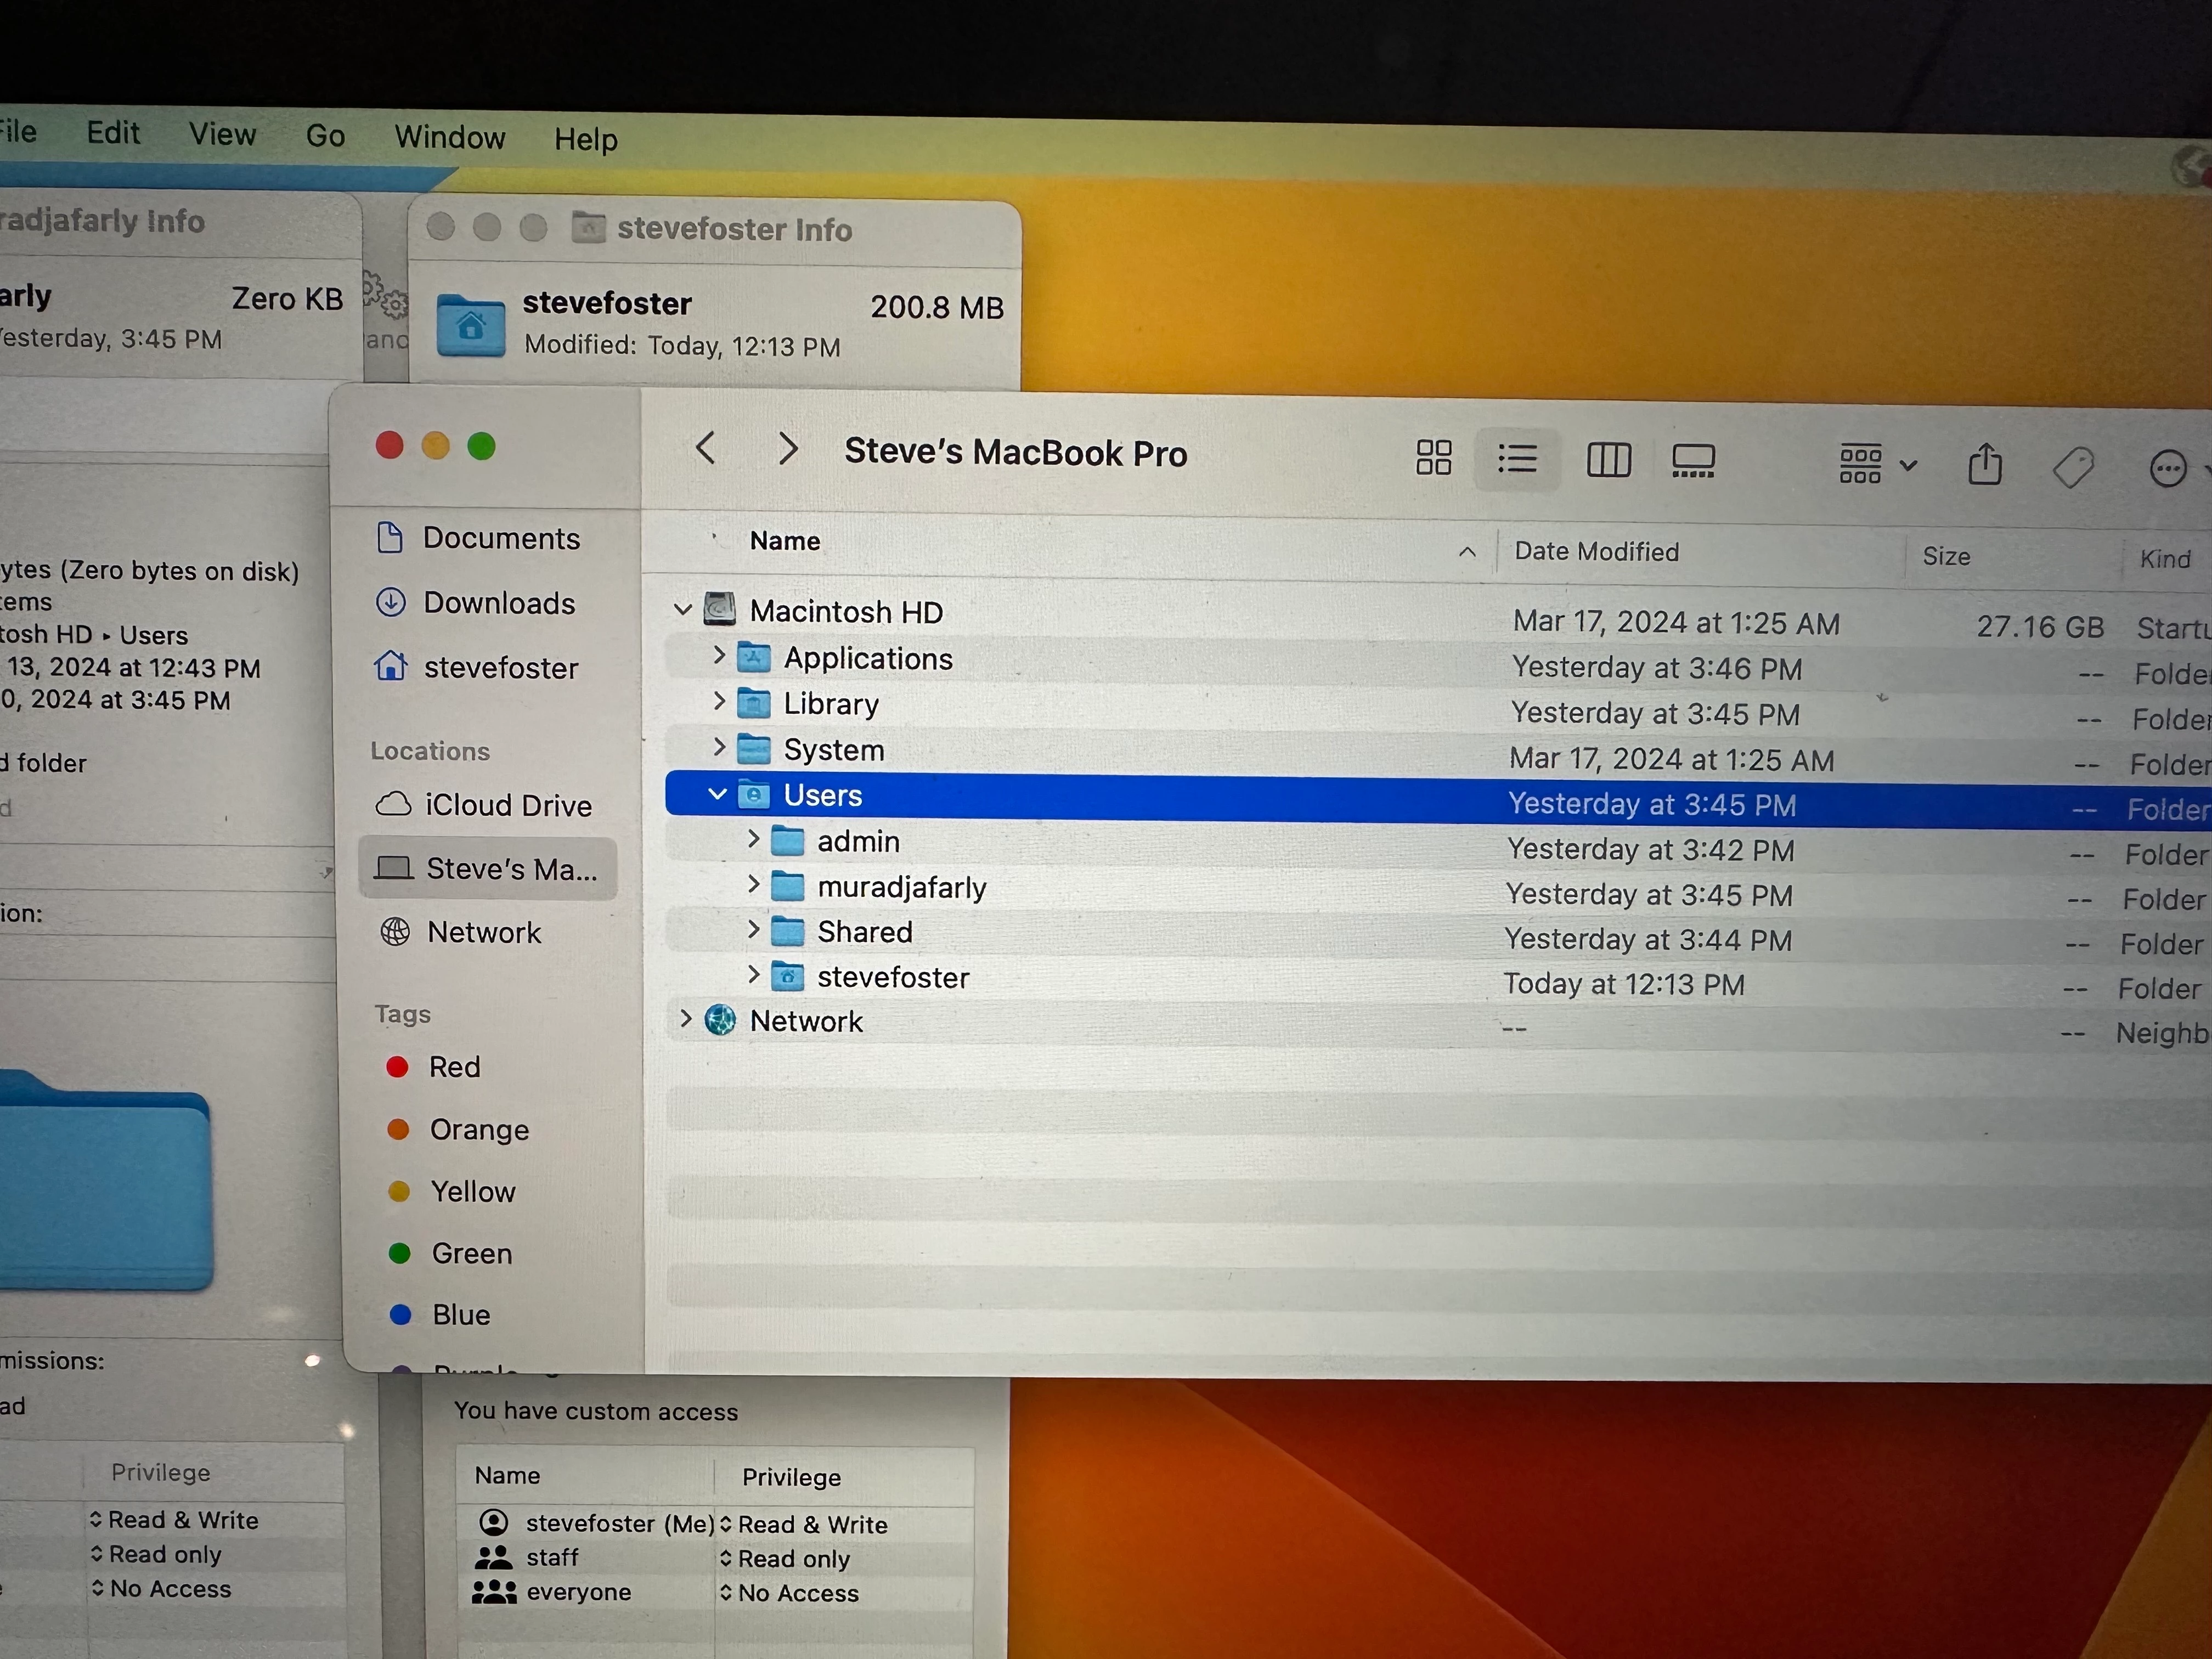The height and width of the screenshot is (1659, 2212).
Task: Open the Window menu in menu bar
Action: coord(450,137)
